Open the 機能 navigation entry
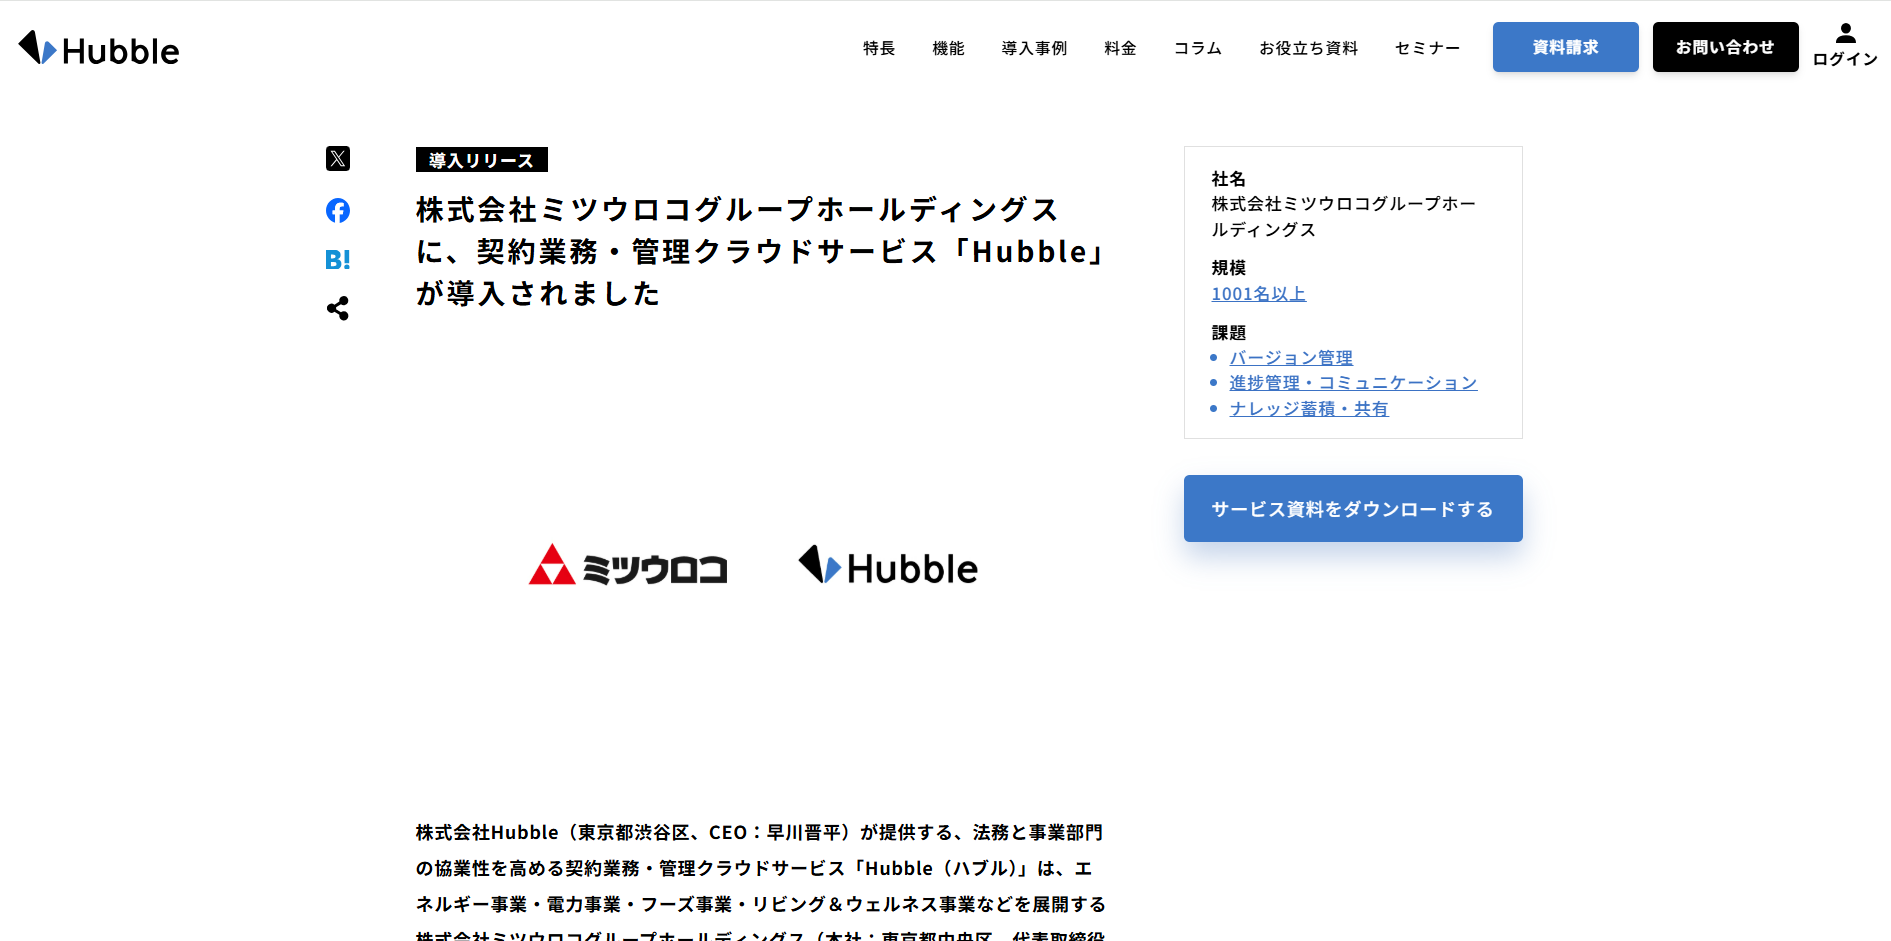 pyautogui.click(x=947, y=47)
